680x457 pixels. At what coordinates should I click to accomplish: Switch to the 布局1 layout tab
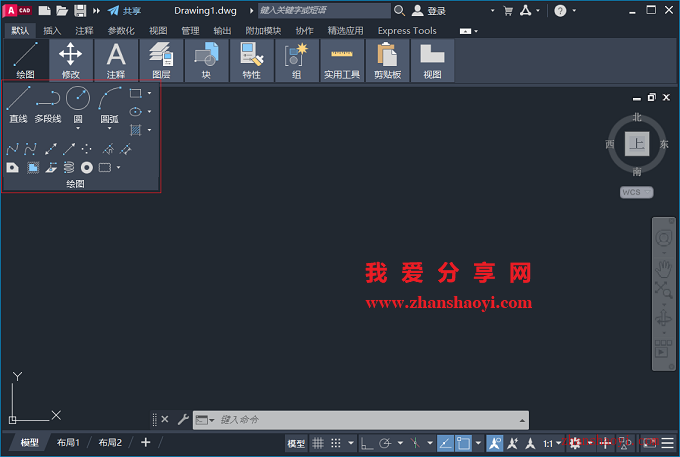point(69,443)
